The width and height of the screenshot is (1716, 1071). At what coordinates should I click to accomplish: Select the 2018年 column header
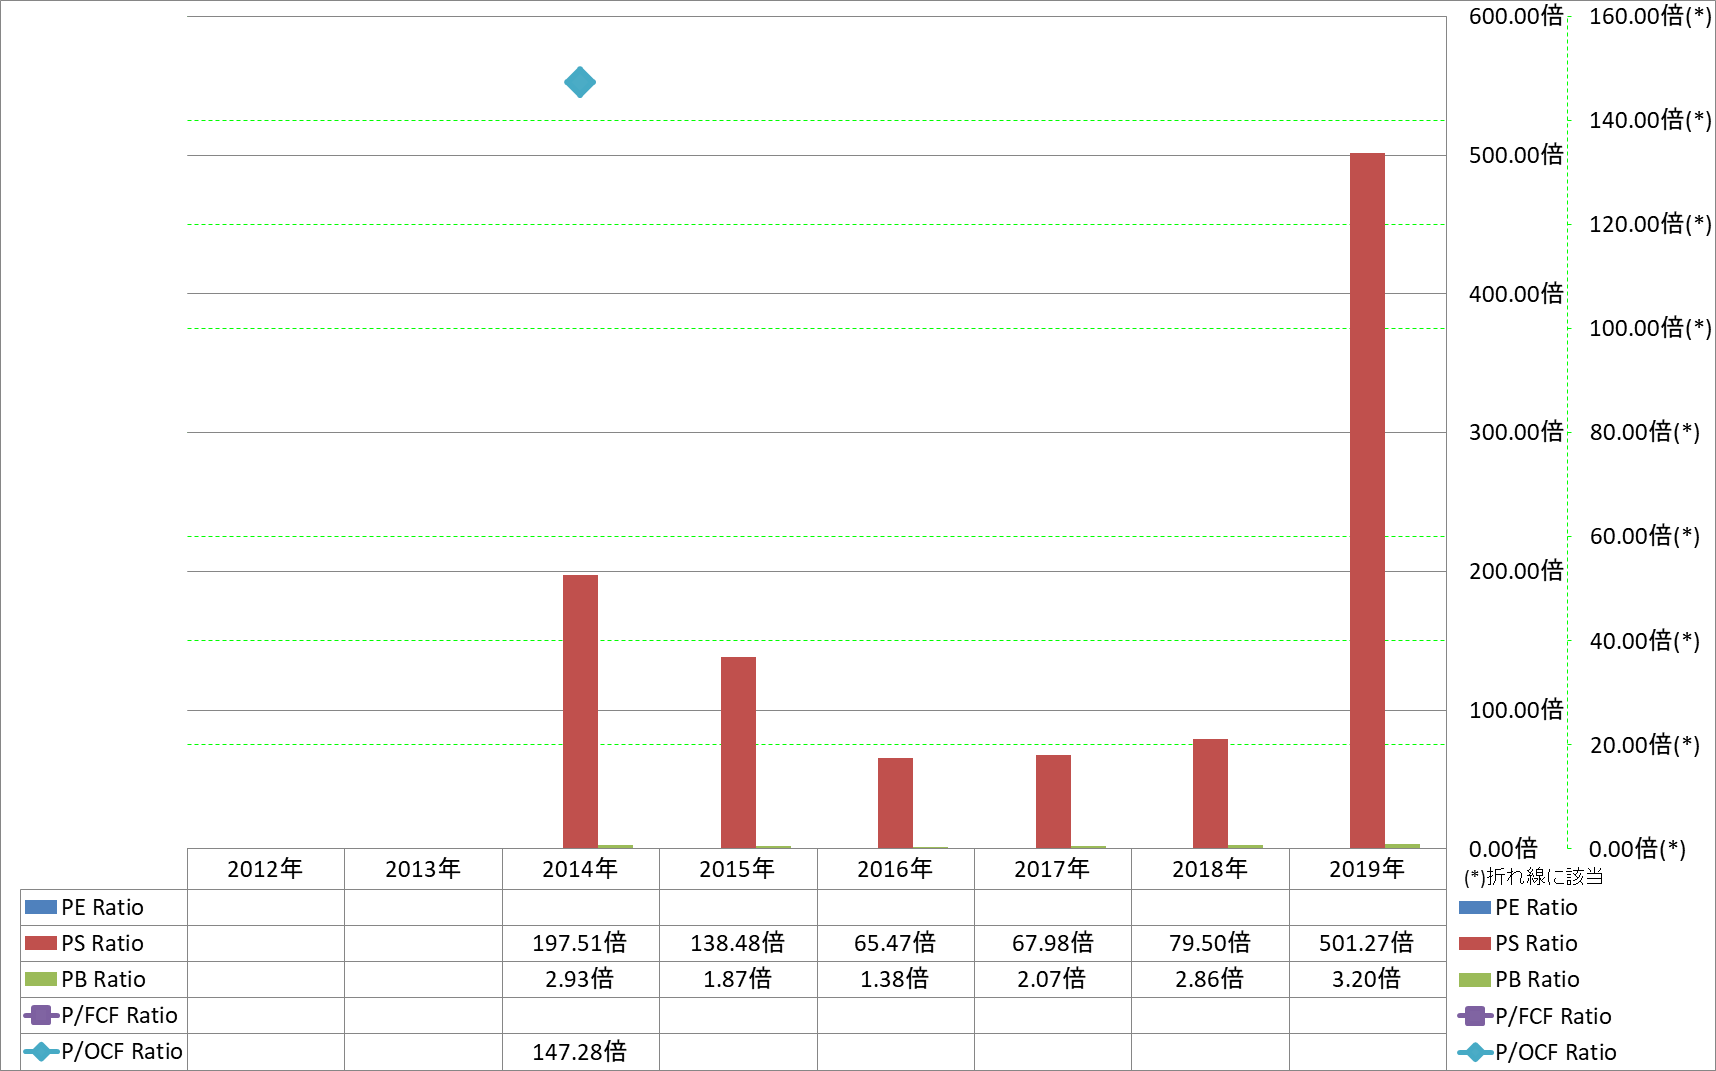[x=1210, y=868]
